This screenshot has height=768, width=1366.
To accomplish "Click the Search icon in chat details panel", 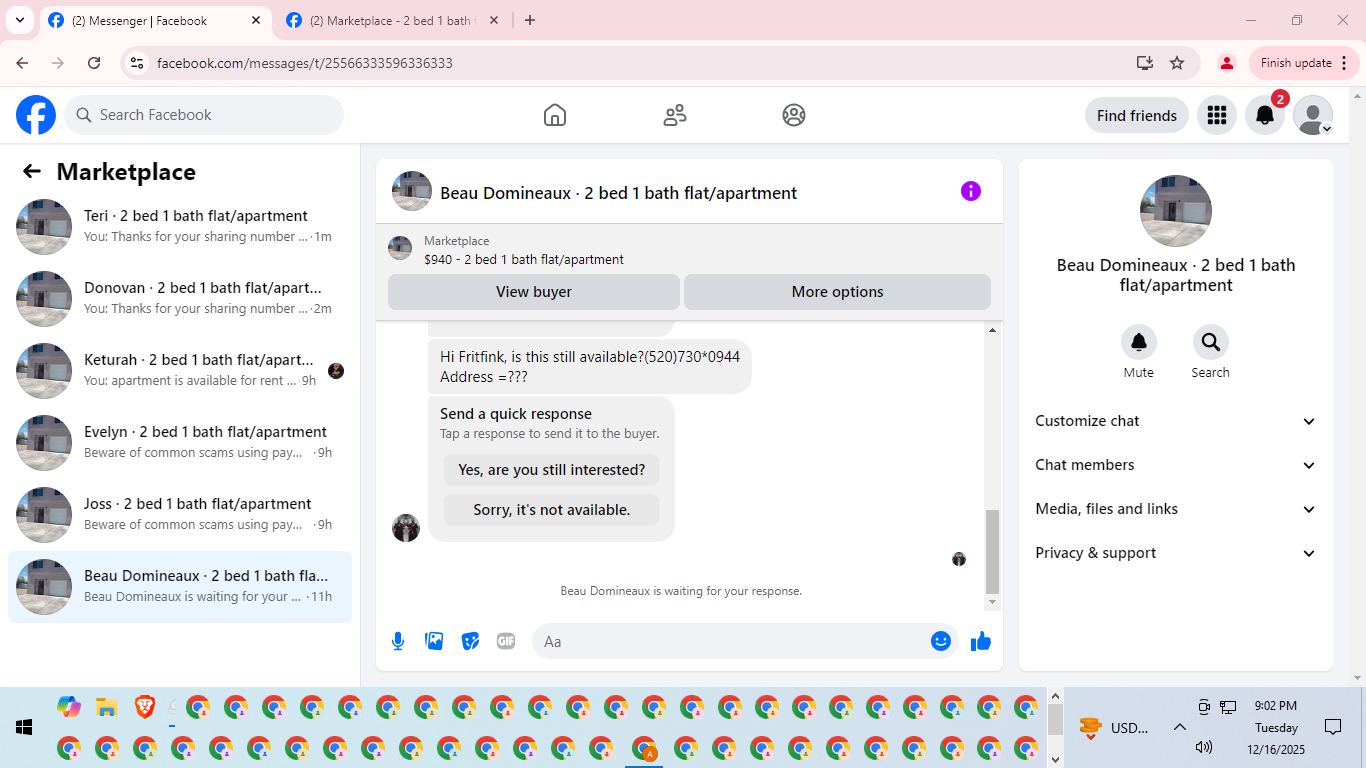I will click(1211, 343).
